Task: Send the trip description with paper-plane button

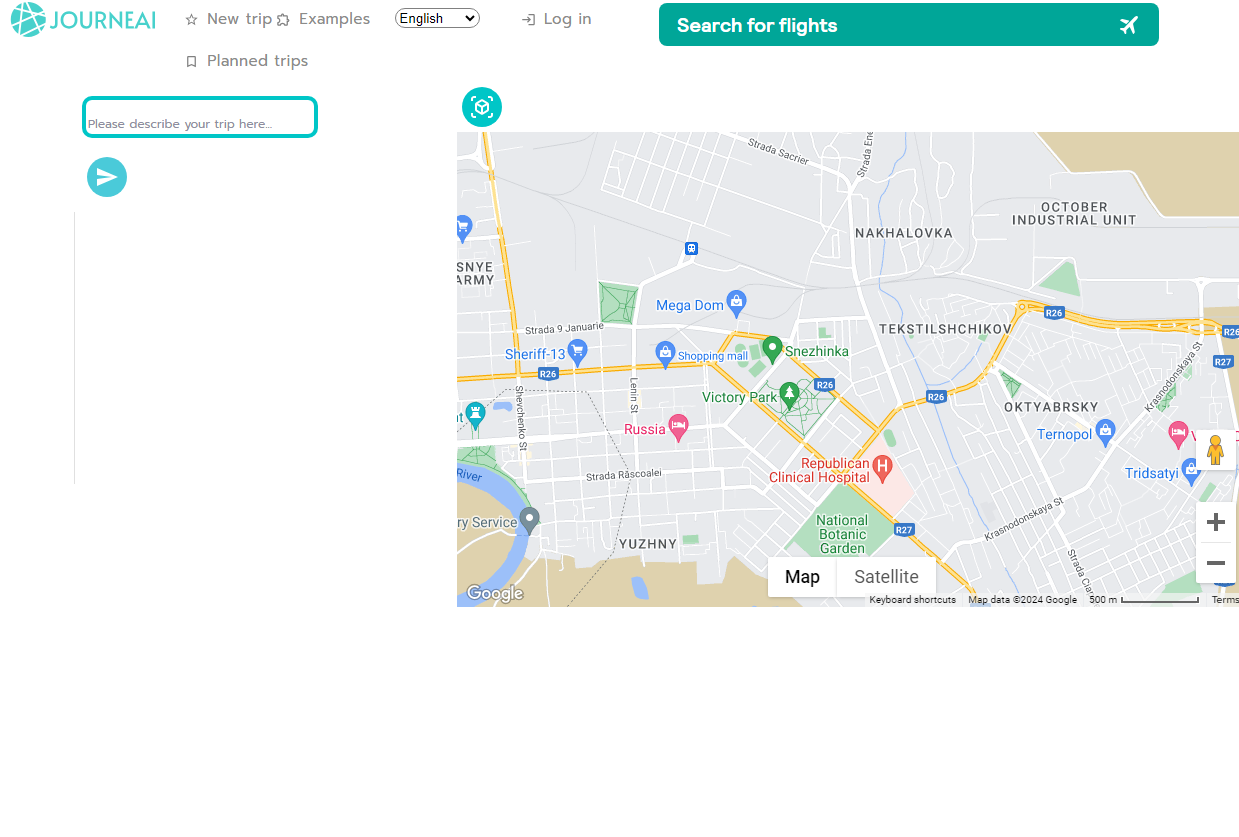Action: click(x=107, y=177)
